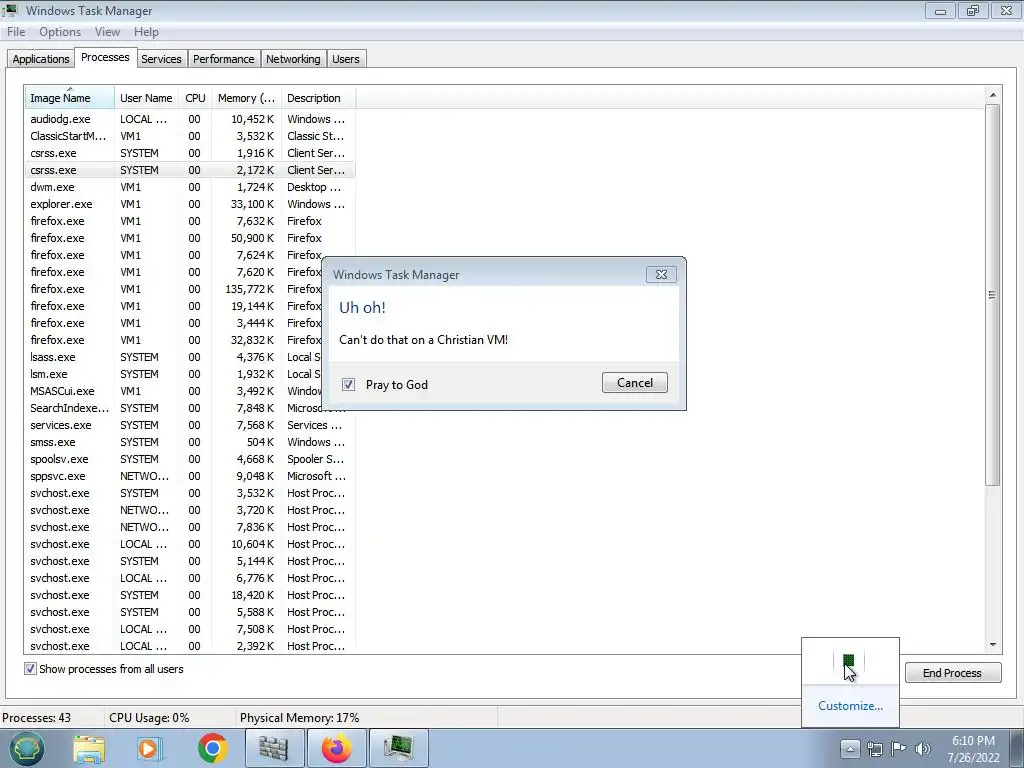Switch to the Services tab
The image size is (1024, 768).
pos(161,59)
